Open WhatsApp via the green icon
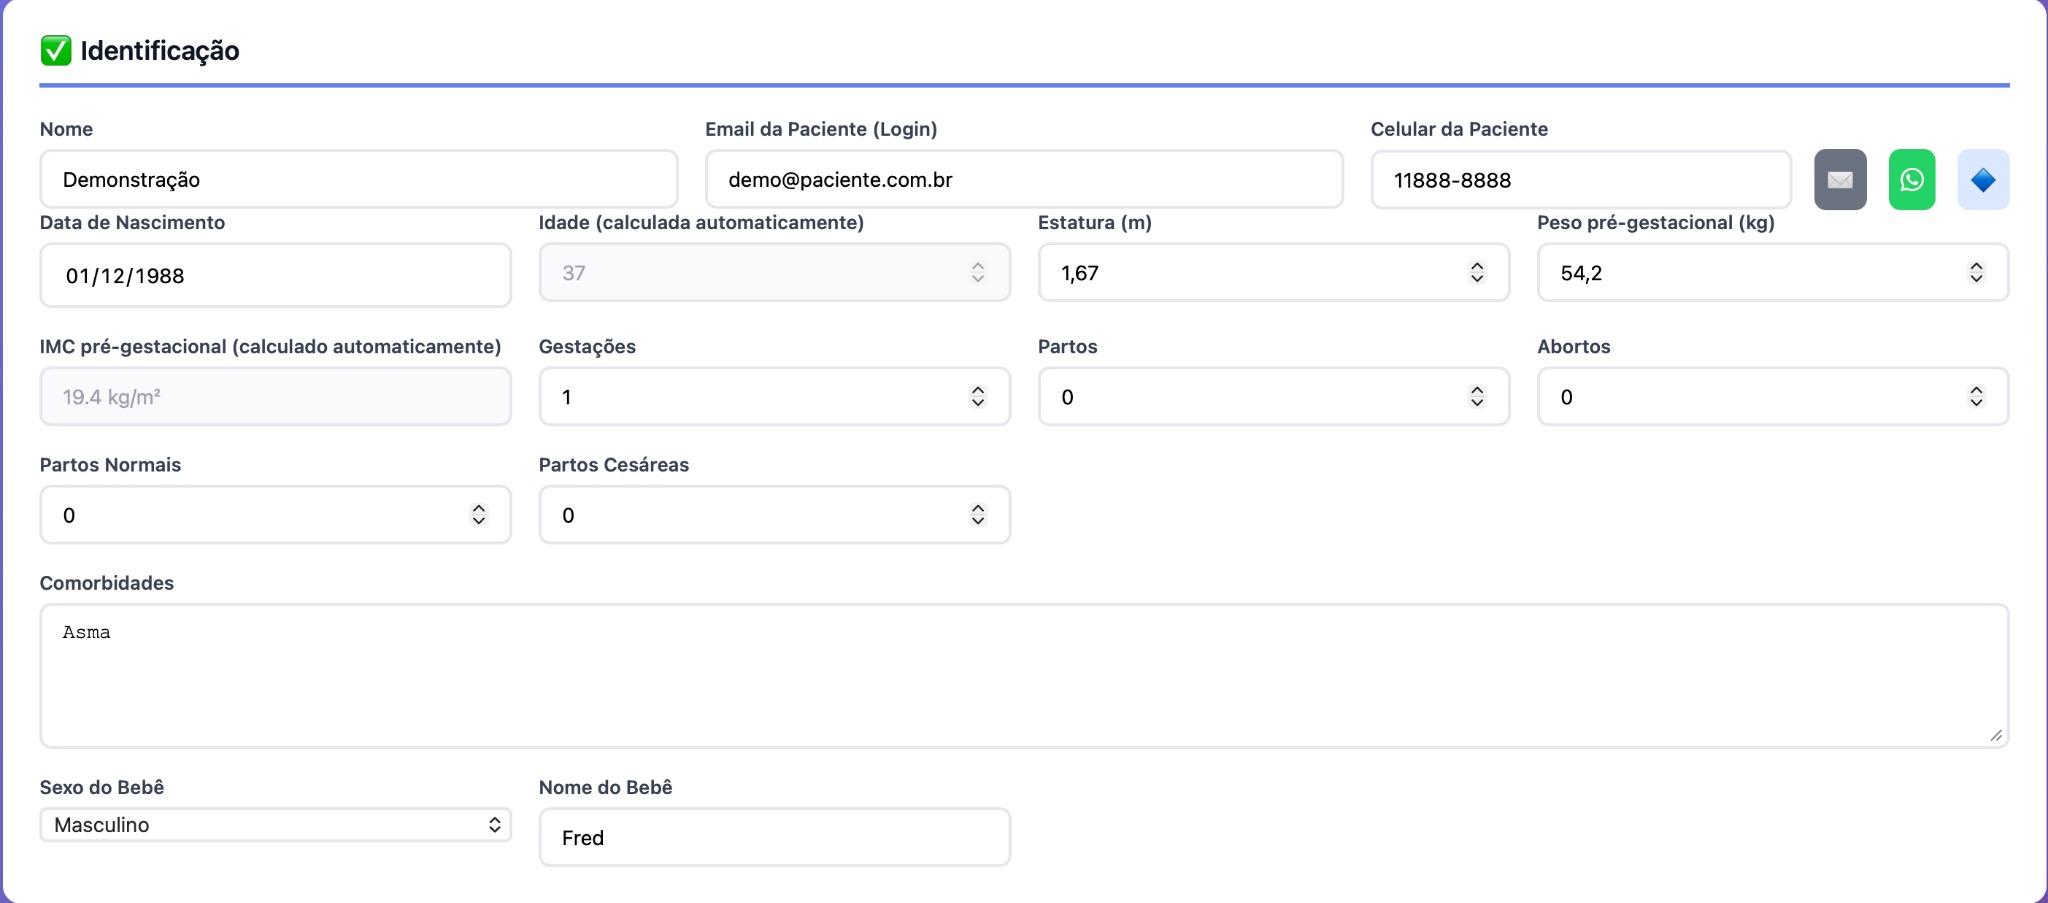The height and width of the screenshot is (903, 2048). [1912, 180]
